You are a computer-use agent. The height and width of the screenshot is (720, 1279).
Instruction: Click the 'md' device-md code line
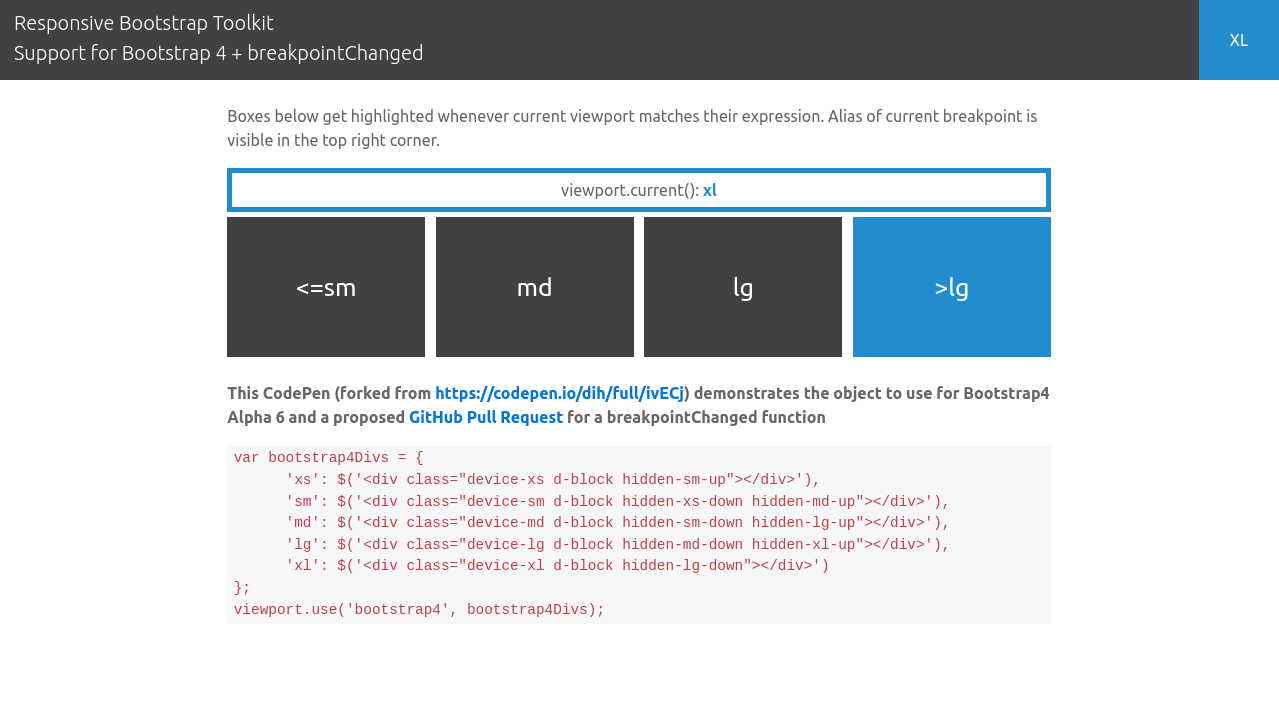(617, 523)
